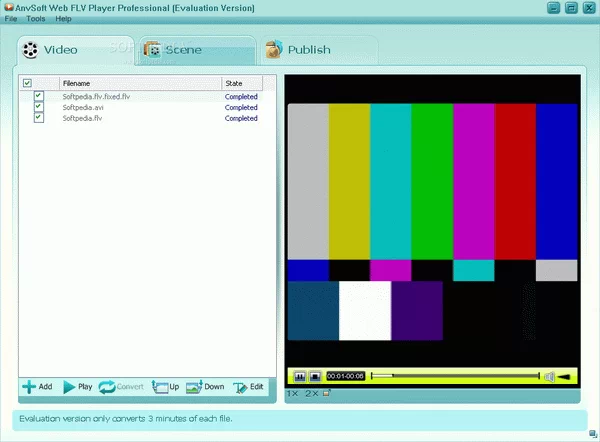Close the AnvSoft window
This screenshot has height=442, width=600.
click(x=589, y=8)
